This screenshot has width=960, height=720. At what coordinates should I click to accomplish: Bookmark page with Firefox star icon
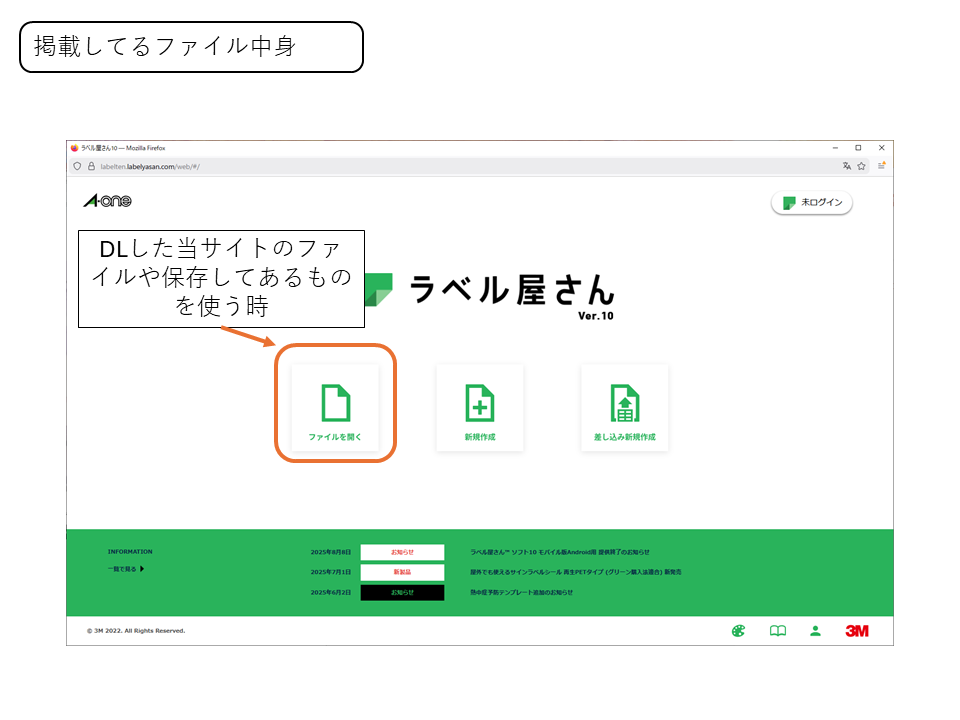[861, 166]
